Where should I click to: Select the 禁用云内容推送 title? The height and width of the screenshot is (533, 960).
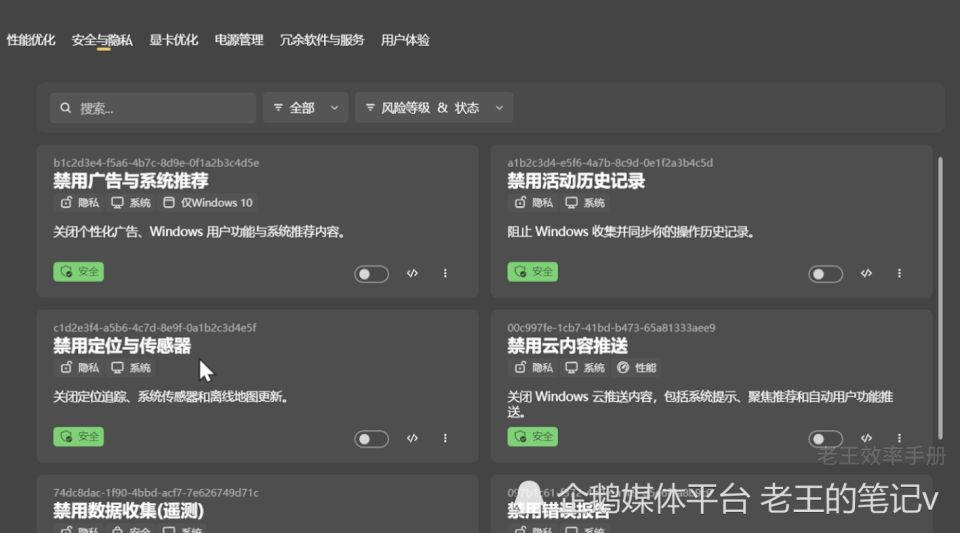tap(568, 346)
